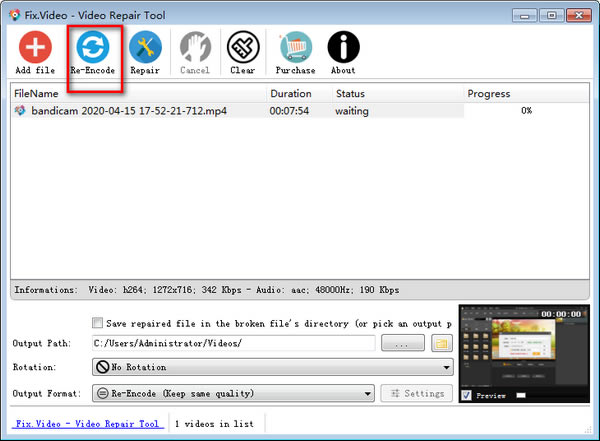Open output folder via yellow folder icon
The width and height of the screenshot is (600, 441).
pos(442,343)
